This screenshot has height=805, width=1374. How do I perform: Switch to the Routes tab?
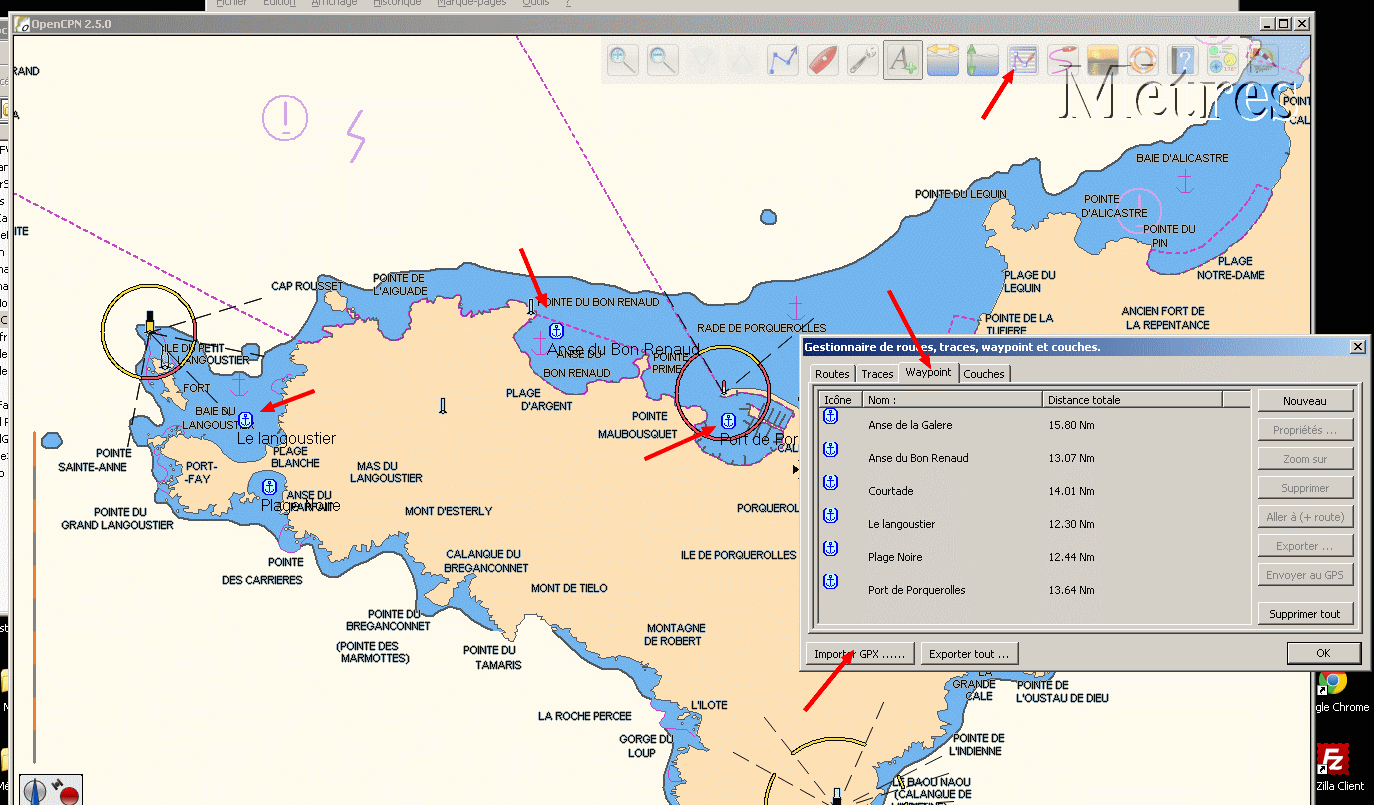(x=832, y=374)
